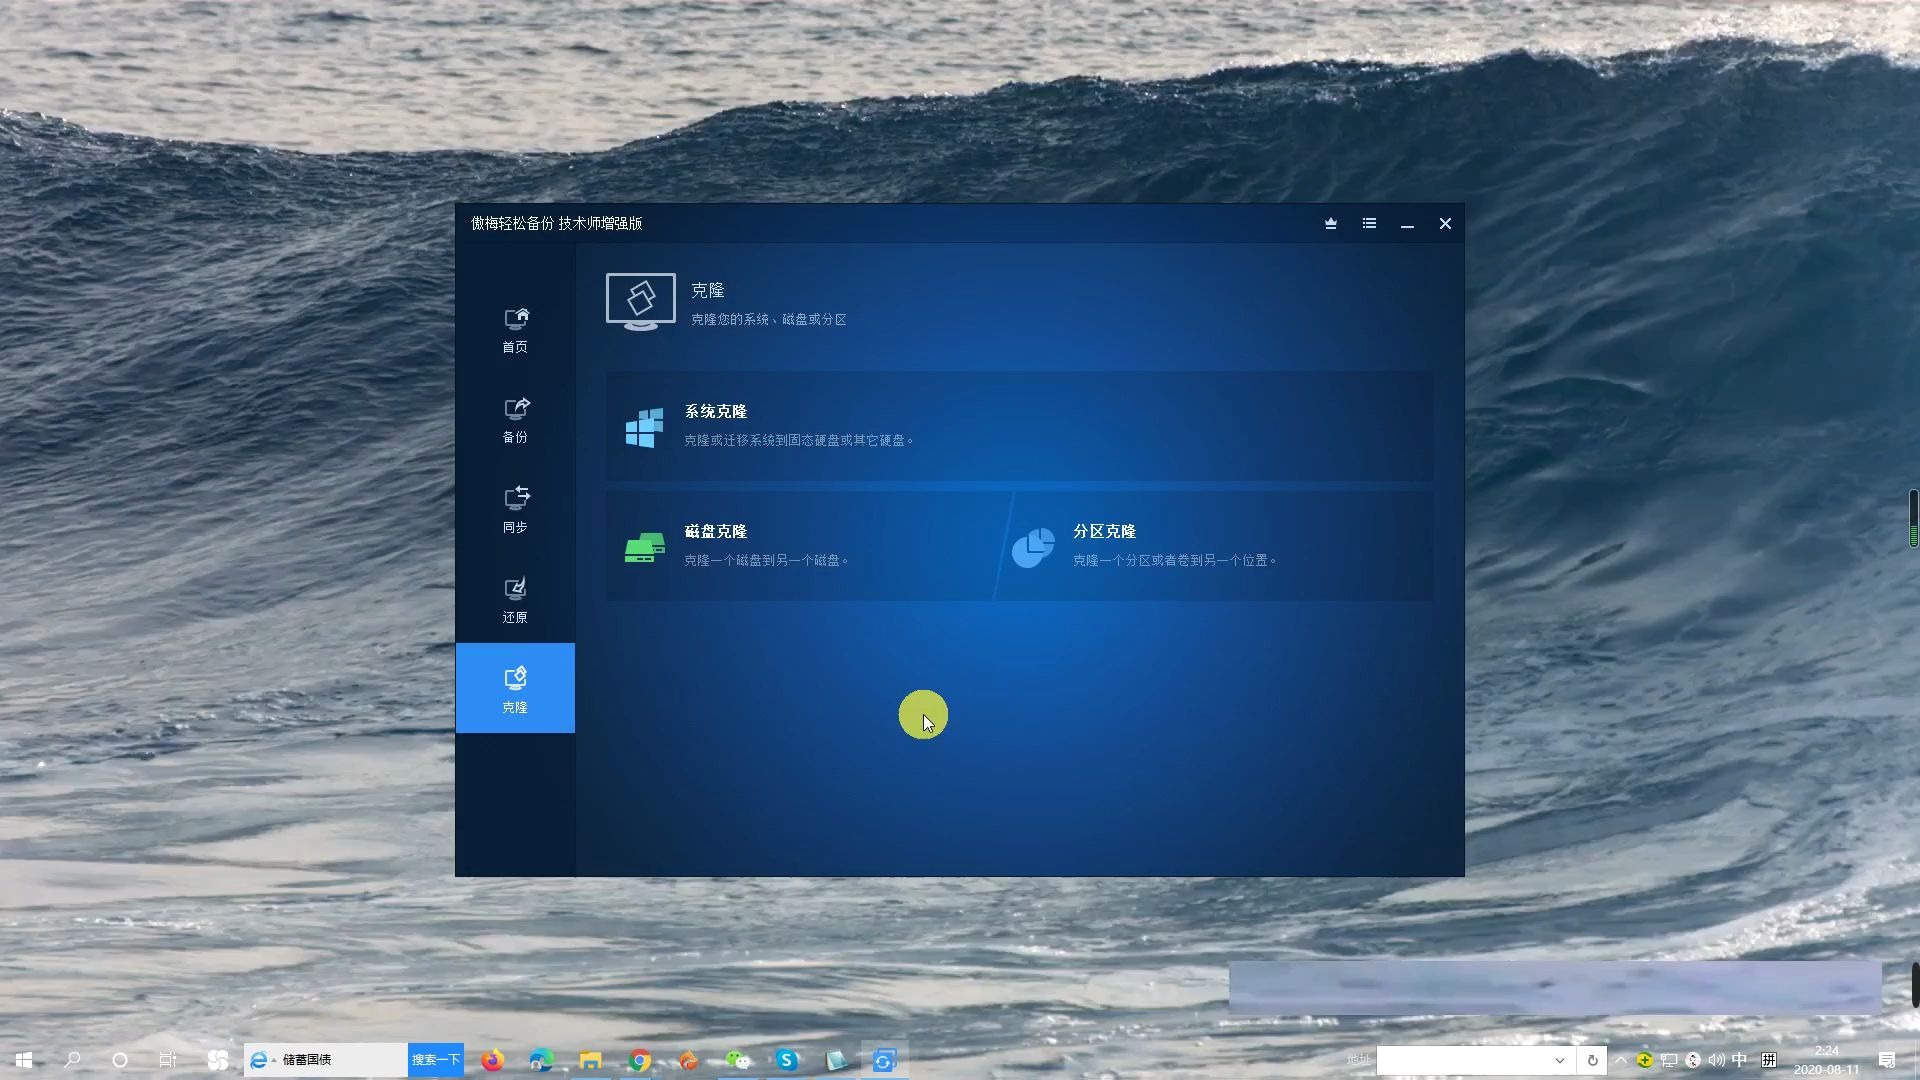Viewport: 1920px width, 1080px height.
Task: Click the IE icon in taskbar search box
Action: (259, 1060)
